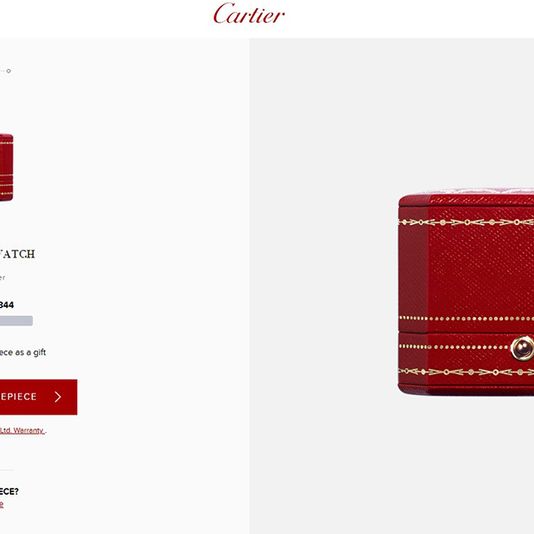Click the watch product title text
This screenshot has height=534, width=534.
[17, 254]
